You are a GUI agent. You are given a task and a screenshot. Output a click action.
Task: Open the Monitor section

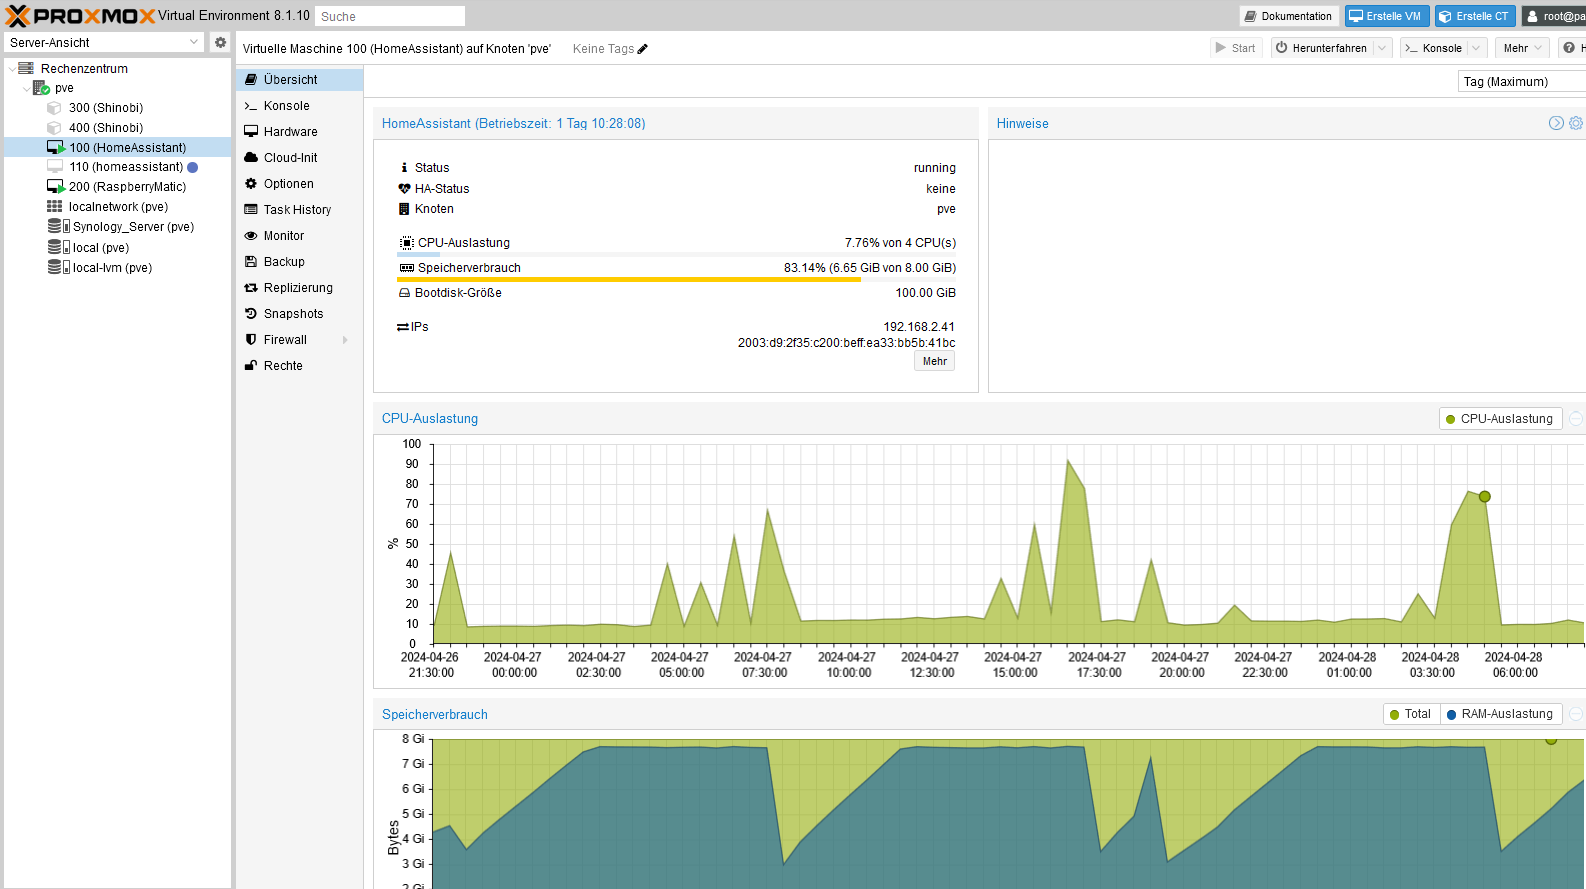point(300,236)
